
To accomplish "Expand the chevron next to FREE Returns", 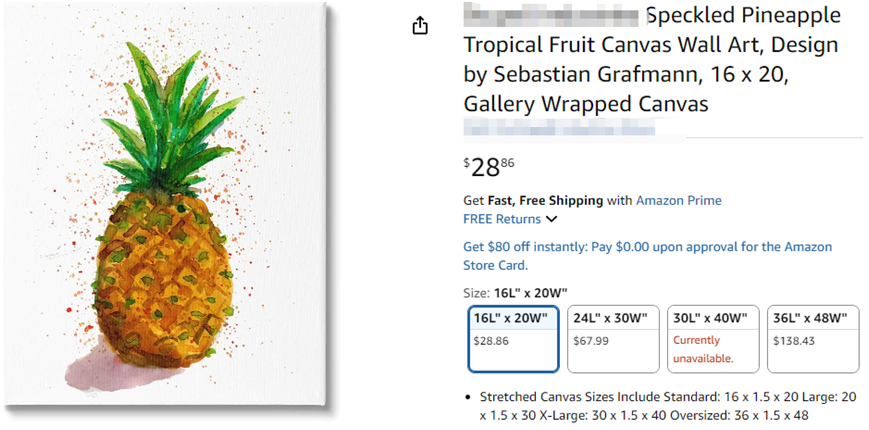I will [x=551, y=219].
